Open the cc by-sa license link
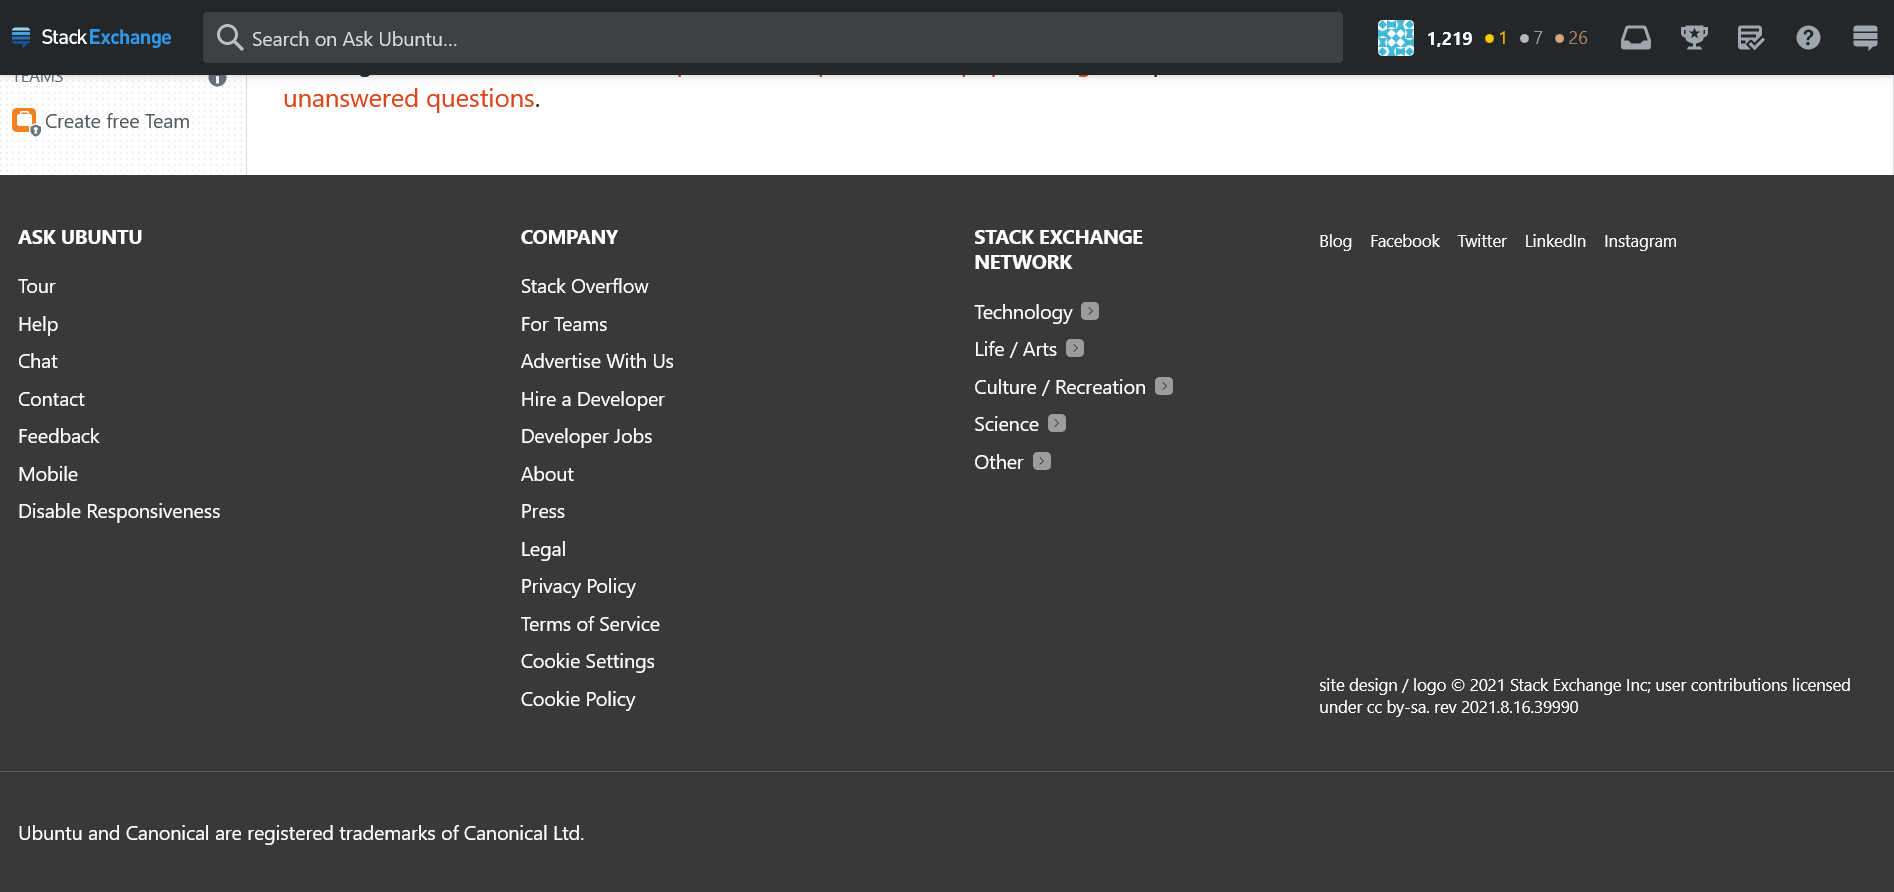Image resolution: width=1894 pixels, height=892 pixels. point(1397,707)
